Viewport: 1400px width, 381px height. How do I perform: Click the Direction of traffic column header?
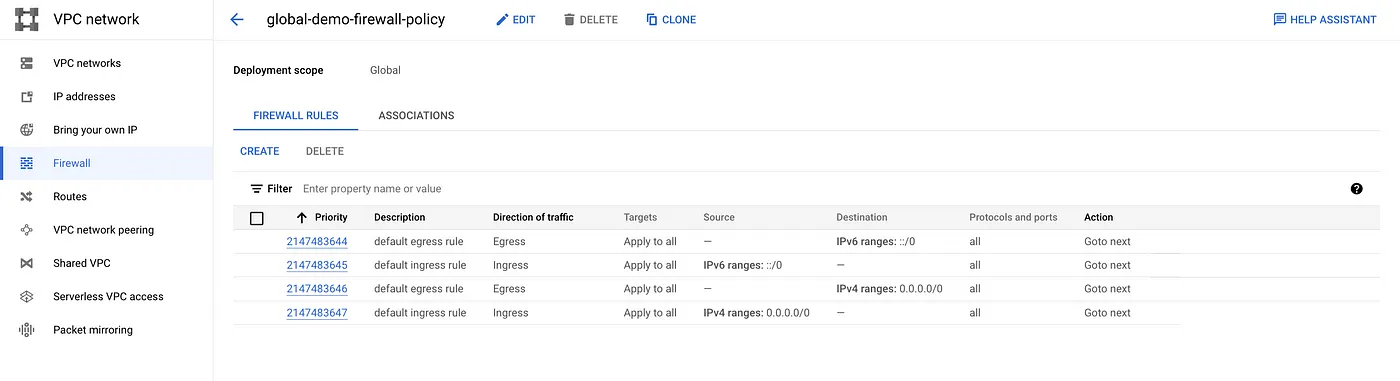533,218
